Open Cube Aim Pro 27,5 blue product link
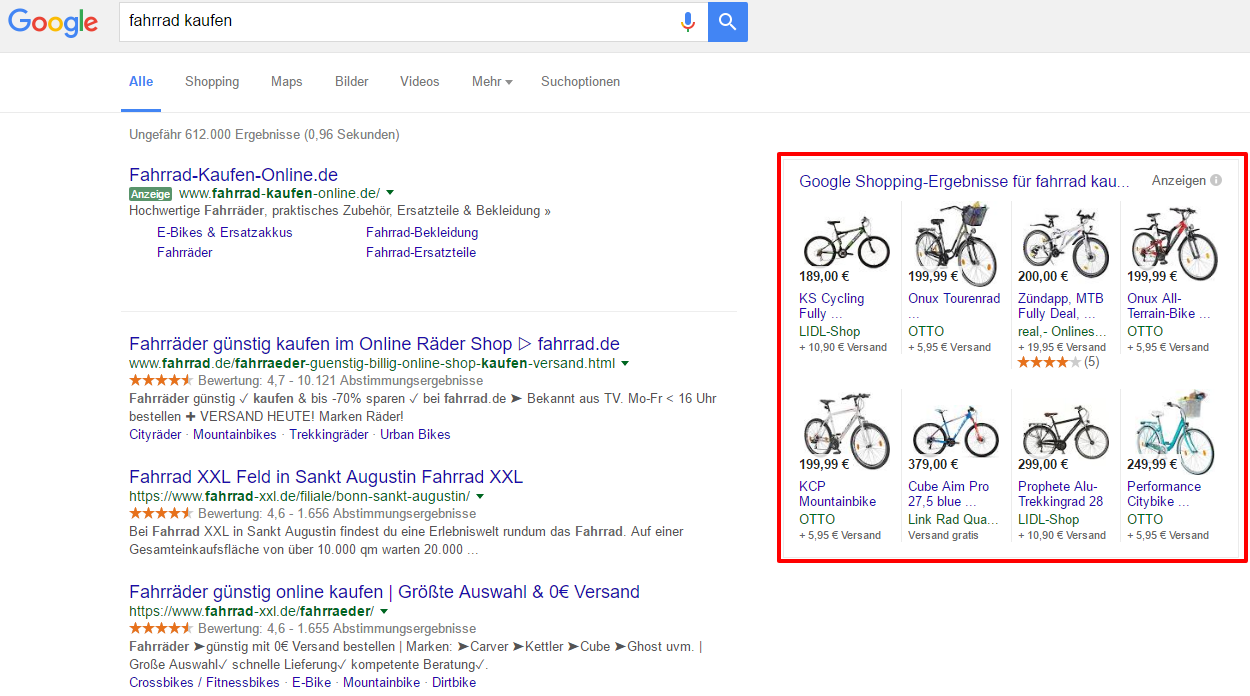Viewport: 1250px width, 696px height. [949, 494]
